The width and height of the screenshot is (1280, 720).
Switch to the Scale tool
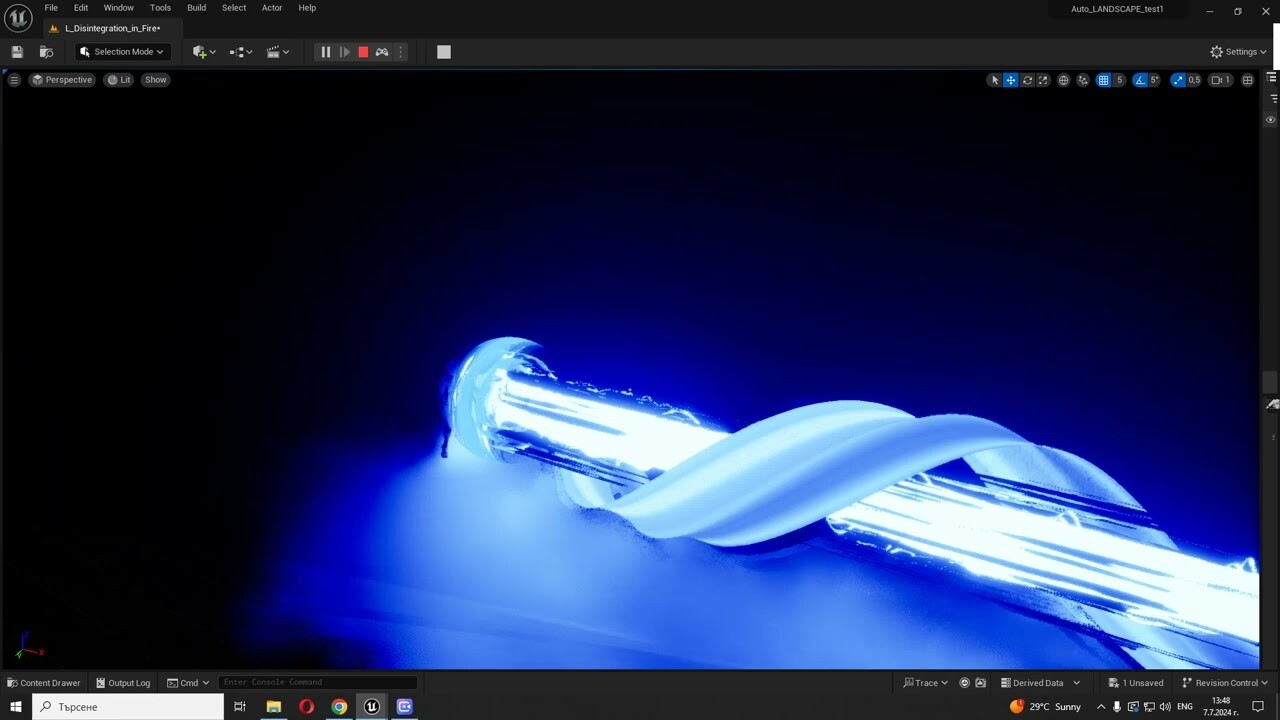coord(1043,80)
